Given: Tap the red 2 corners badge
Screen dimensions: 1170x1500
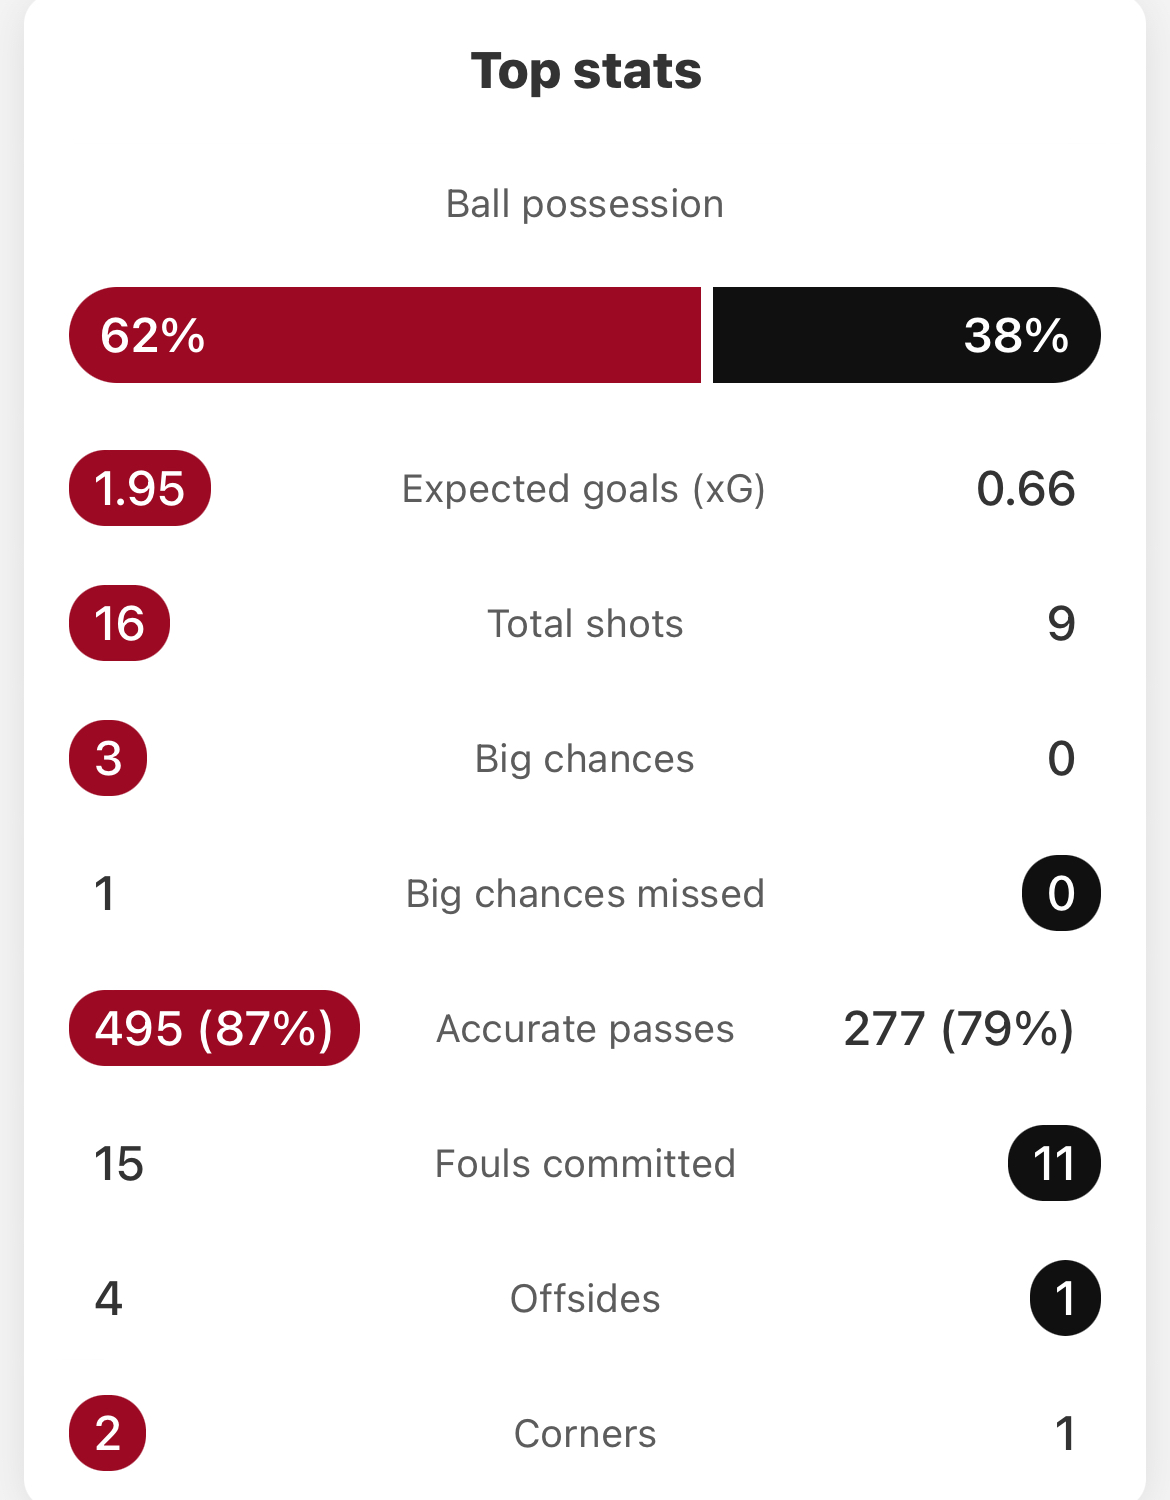Looking at the screenshot, I should tap(108, 1433).
